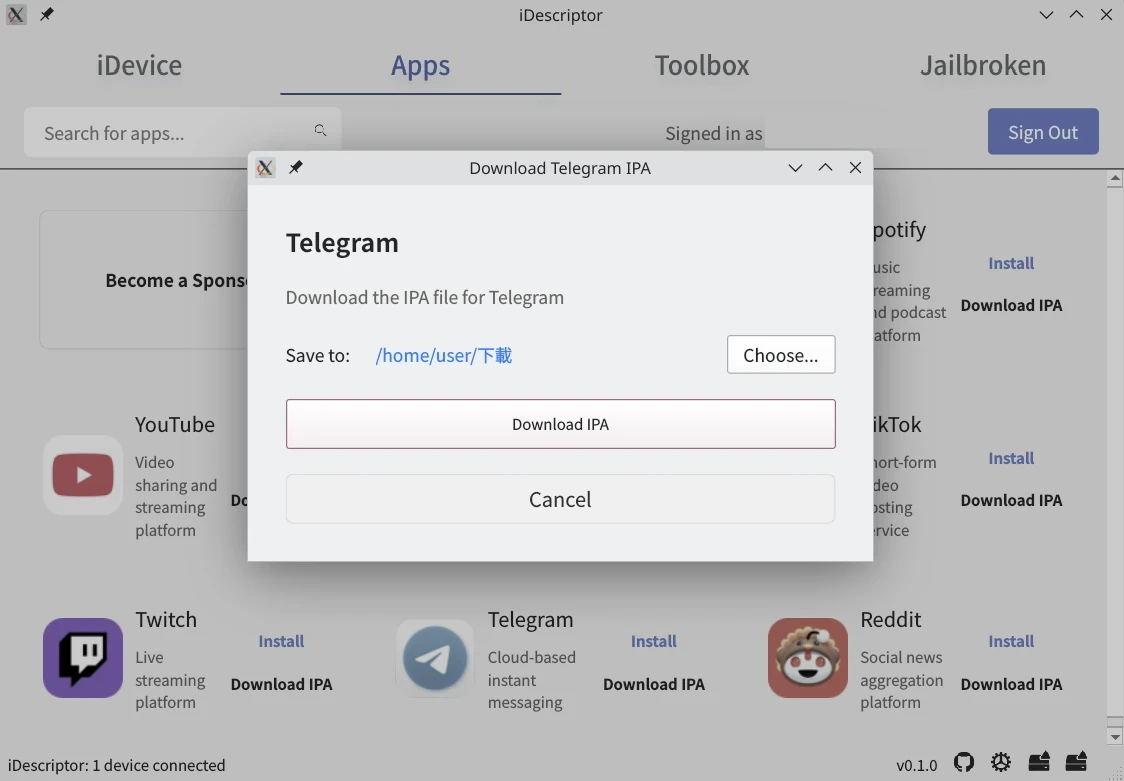Click the Telegram heading in dialog
The width and height of the screenshot is (1124, 781).
click(342, 243)
